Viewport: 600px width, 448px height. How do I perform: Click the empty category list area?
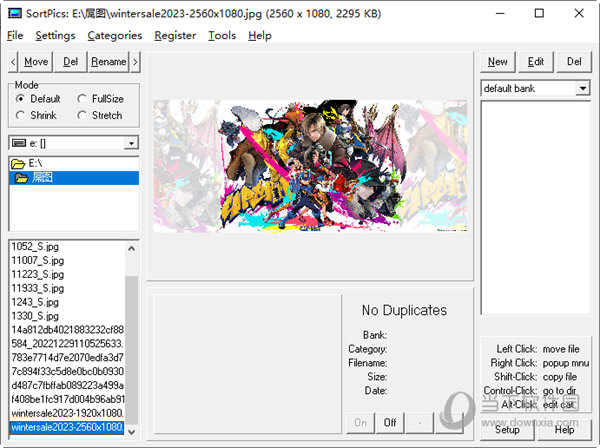coord(536,208)
